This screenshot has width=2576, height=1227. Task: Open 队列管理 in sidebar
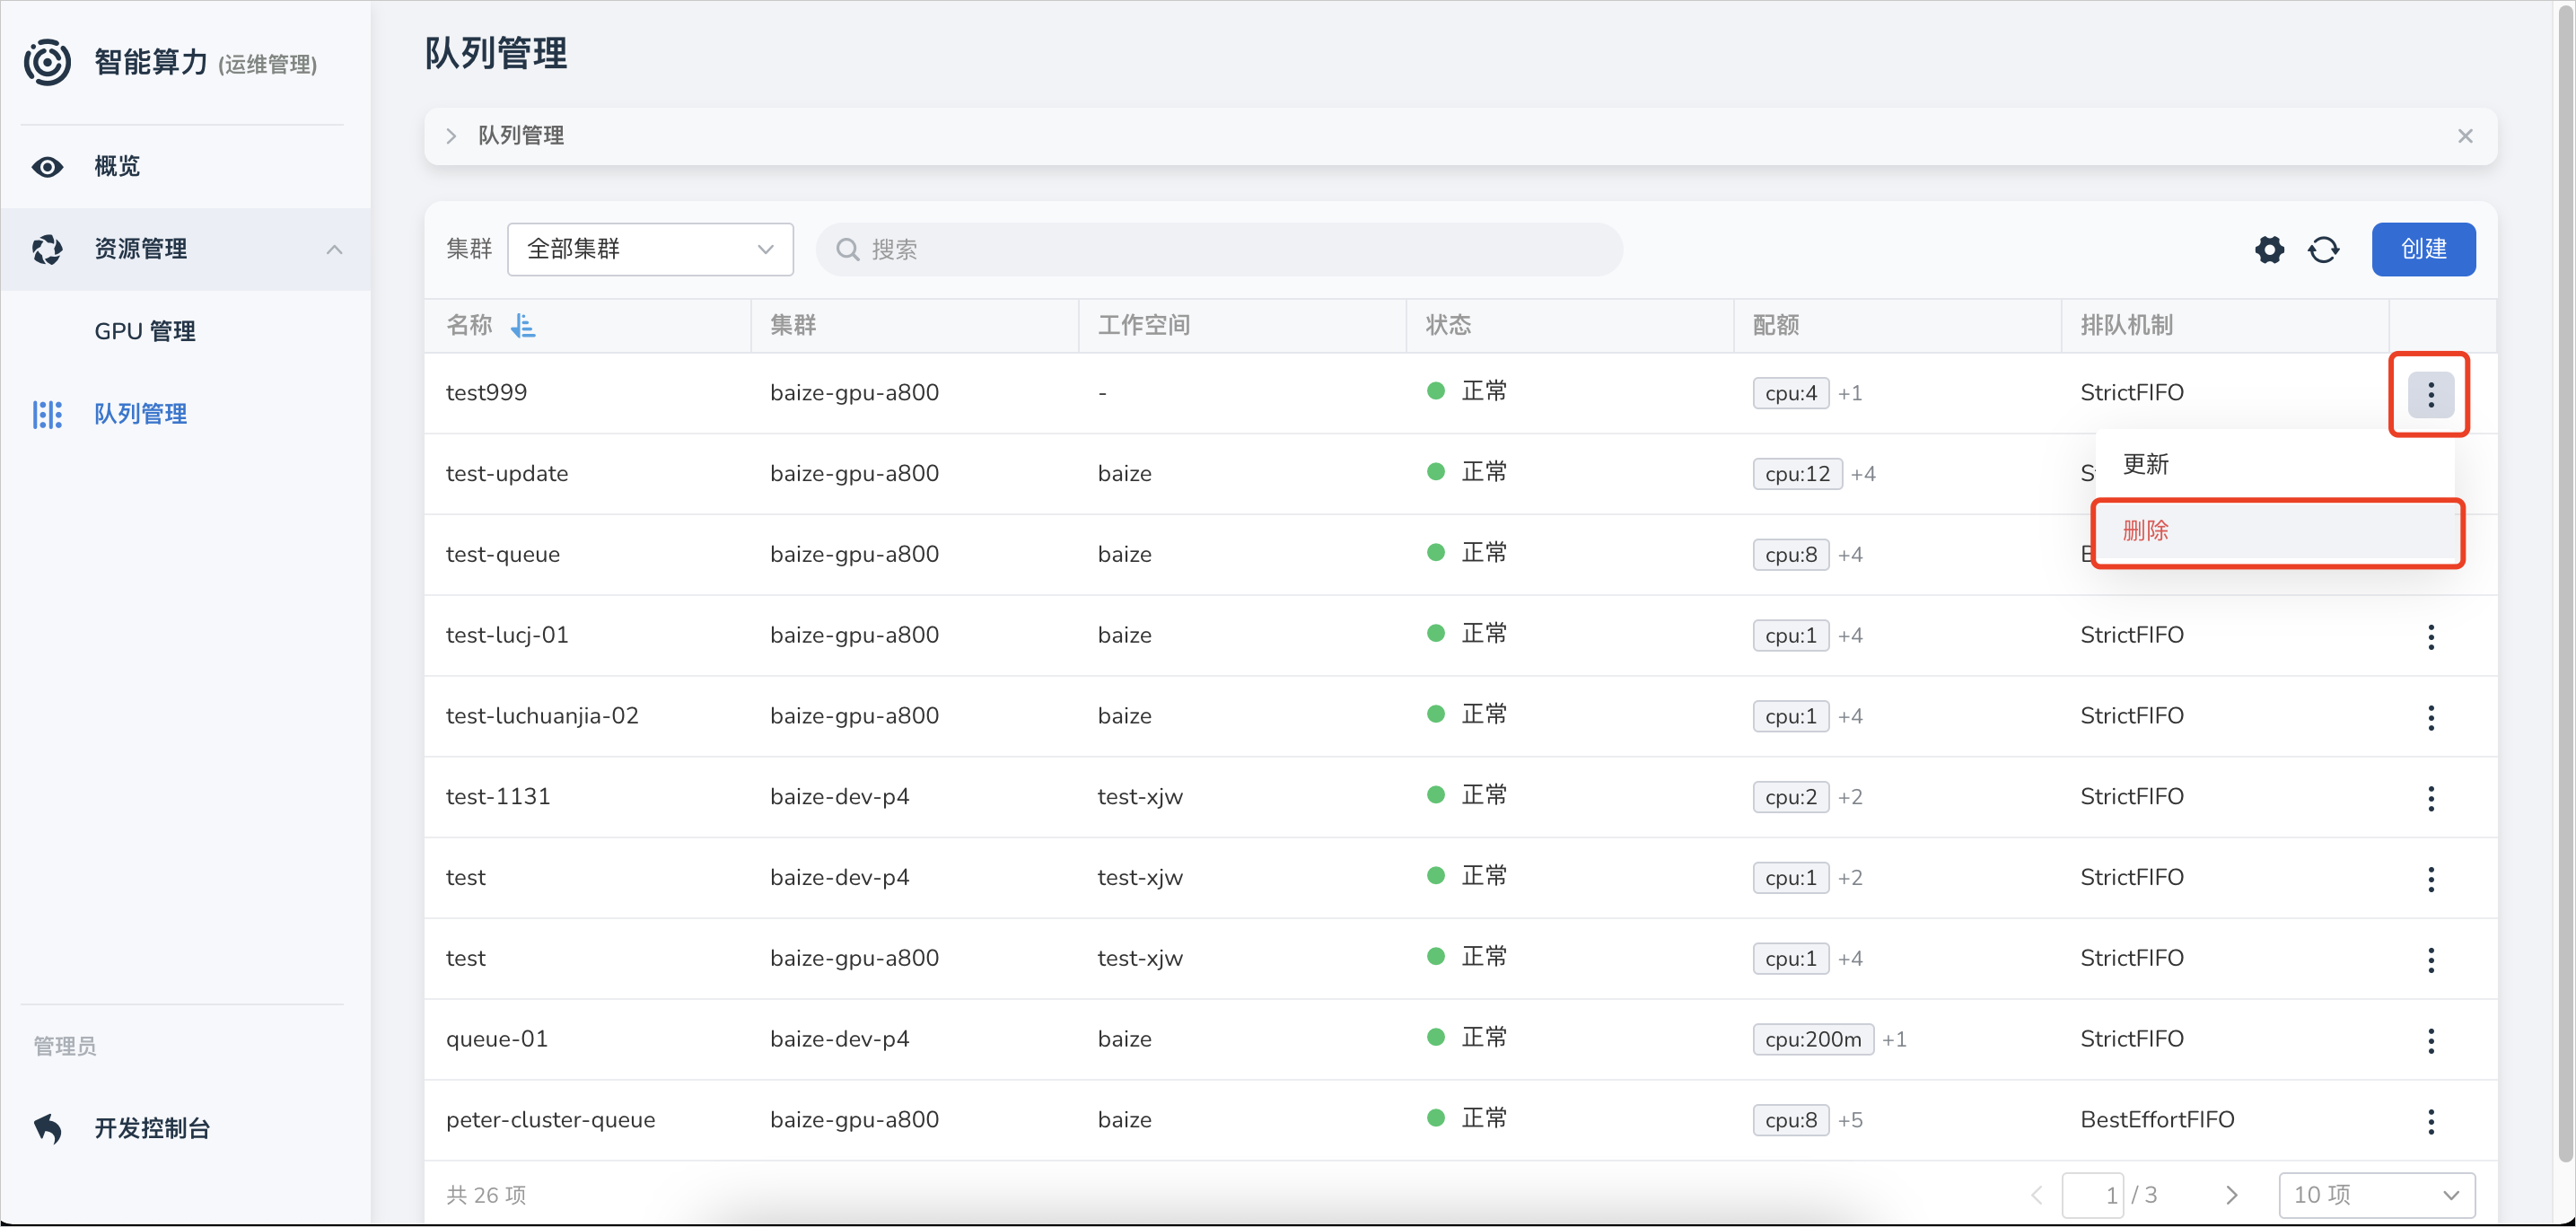[x=141, y=414]
